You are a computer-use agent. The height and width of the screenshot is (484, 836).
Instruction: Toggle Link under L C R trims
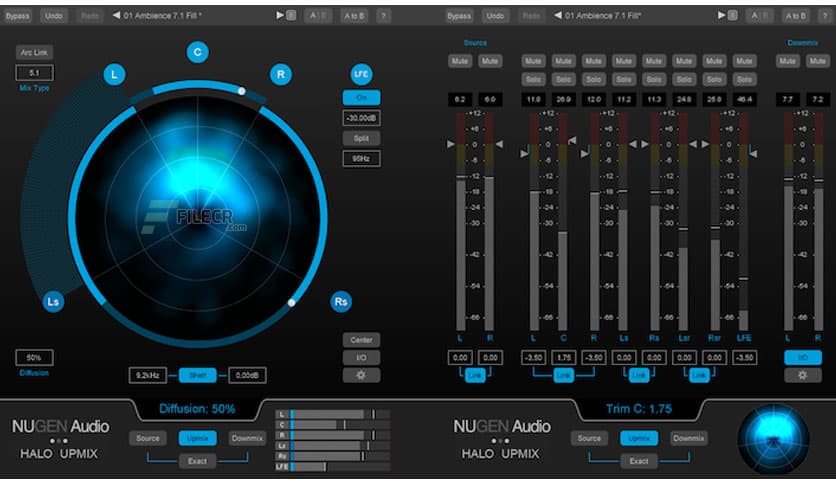coord(563,375)
